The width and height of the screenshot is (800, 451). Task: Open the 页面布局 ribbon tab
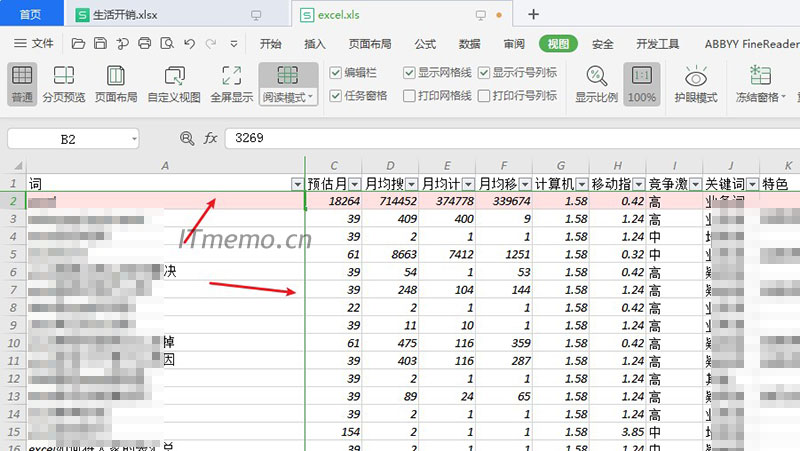pos(370,44)
